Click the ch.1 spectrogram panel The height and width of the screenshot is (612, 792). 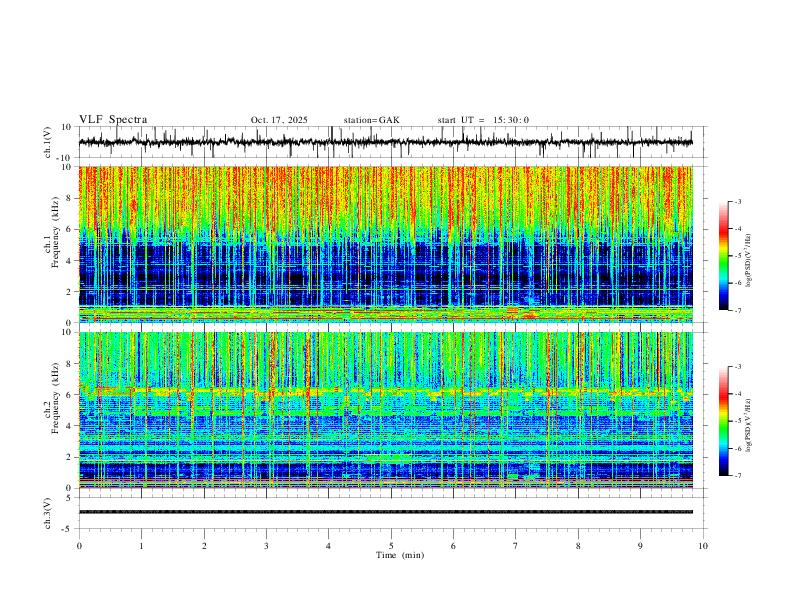385,244
